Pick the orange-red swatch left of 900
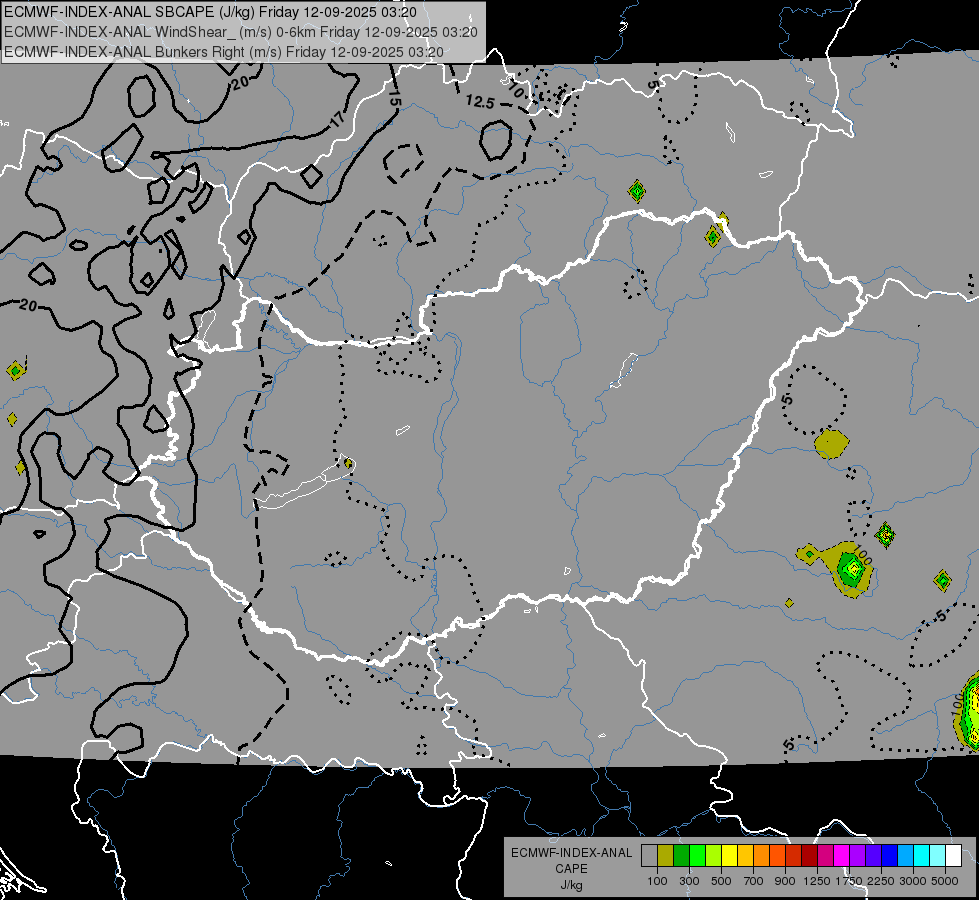 click(x=777, y=855)
